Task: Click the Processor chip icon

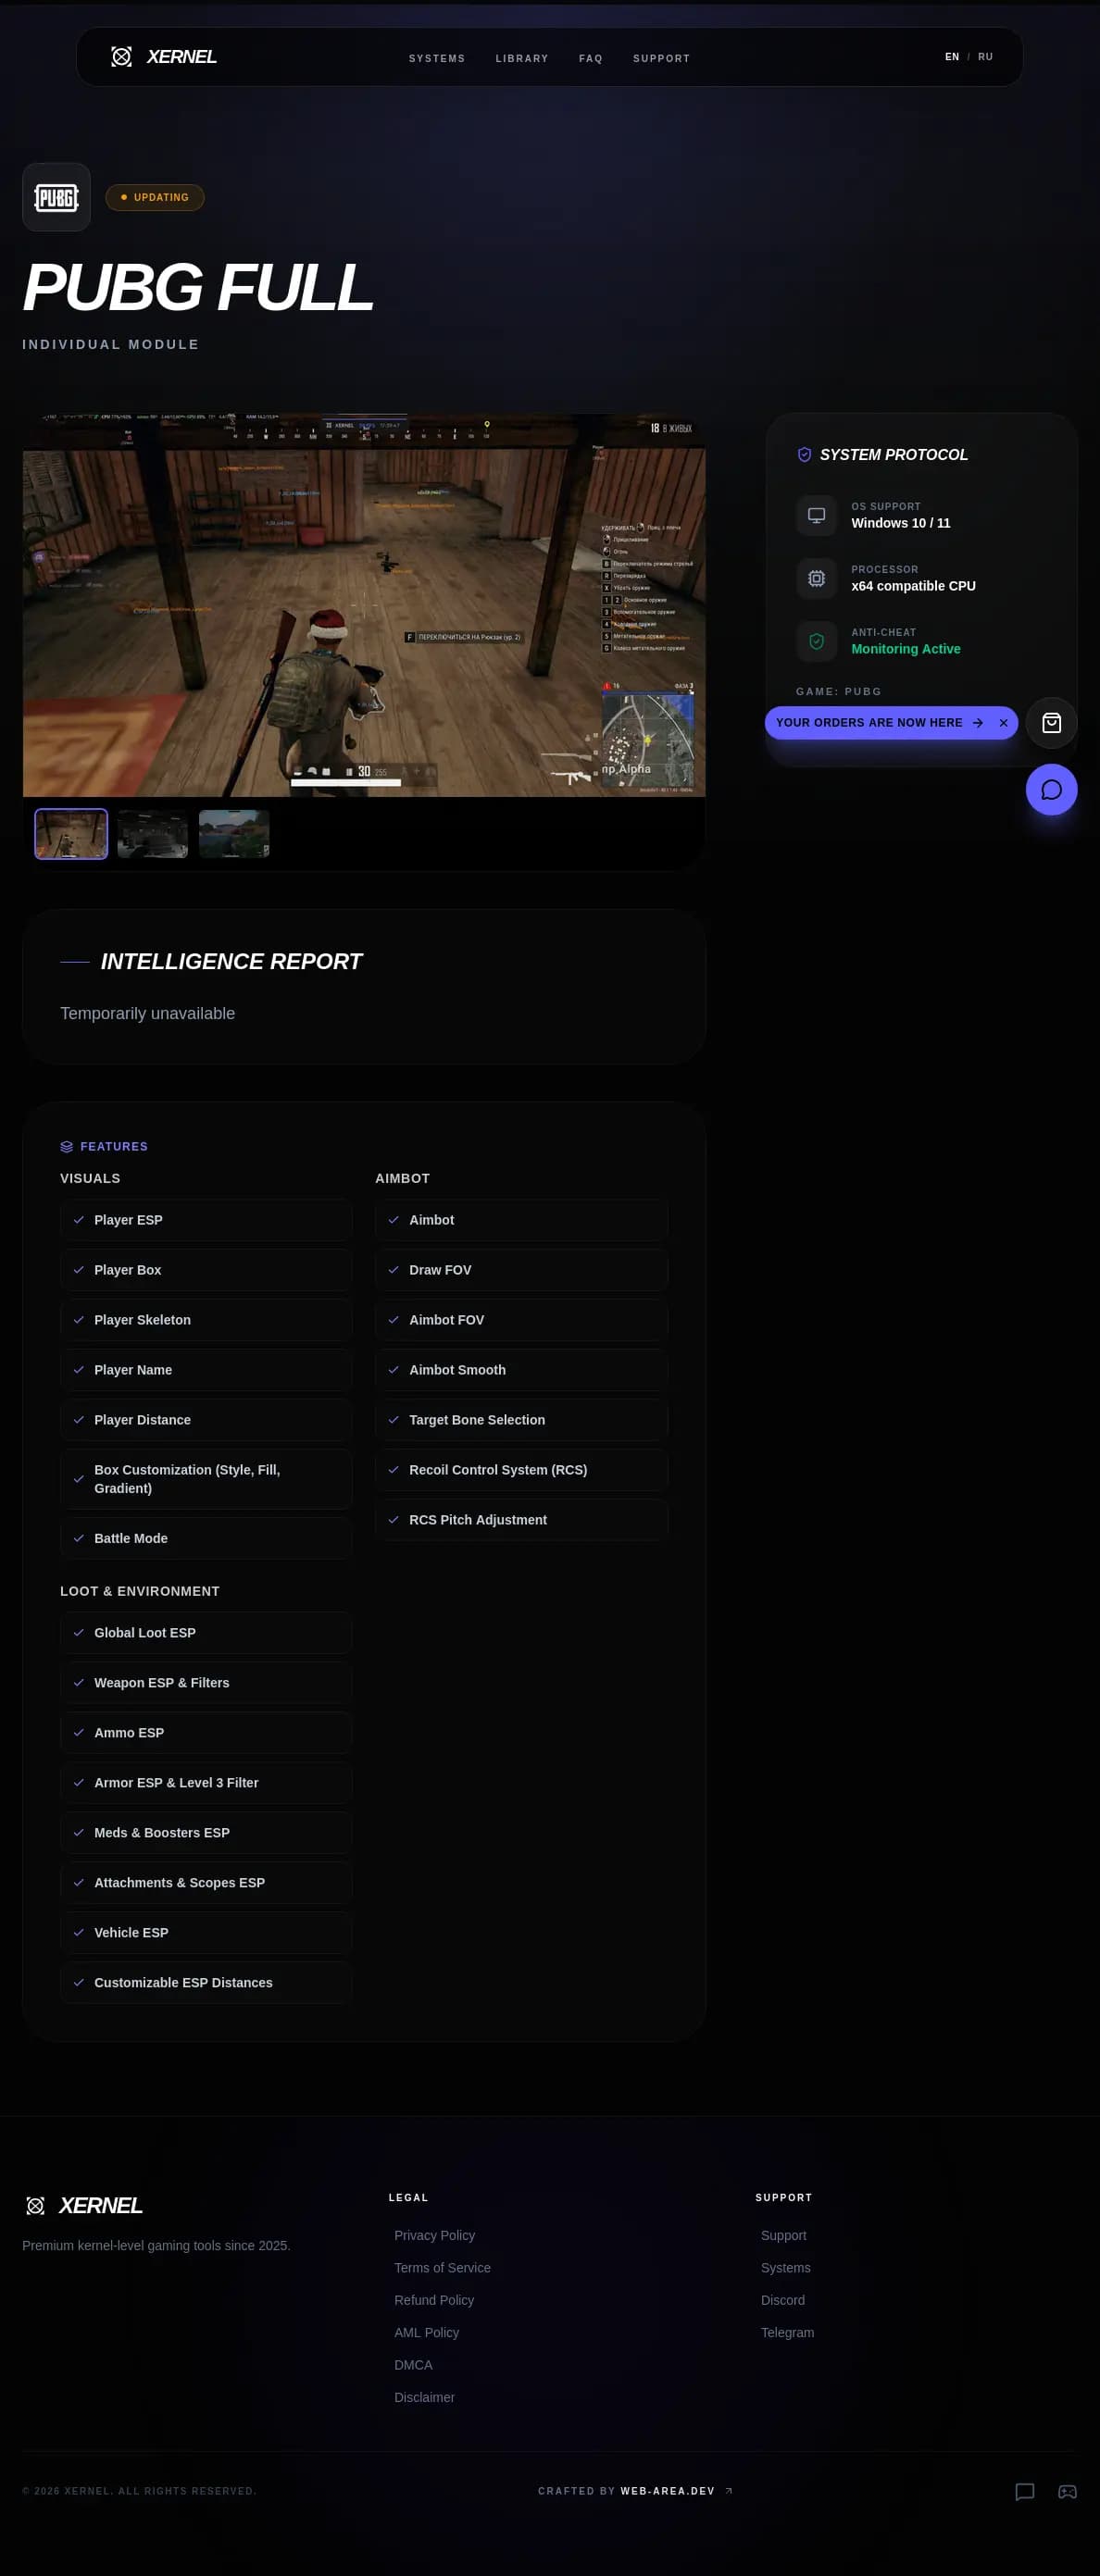Action: (x=816, y=578)
